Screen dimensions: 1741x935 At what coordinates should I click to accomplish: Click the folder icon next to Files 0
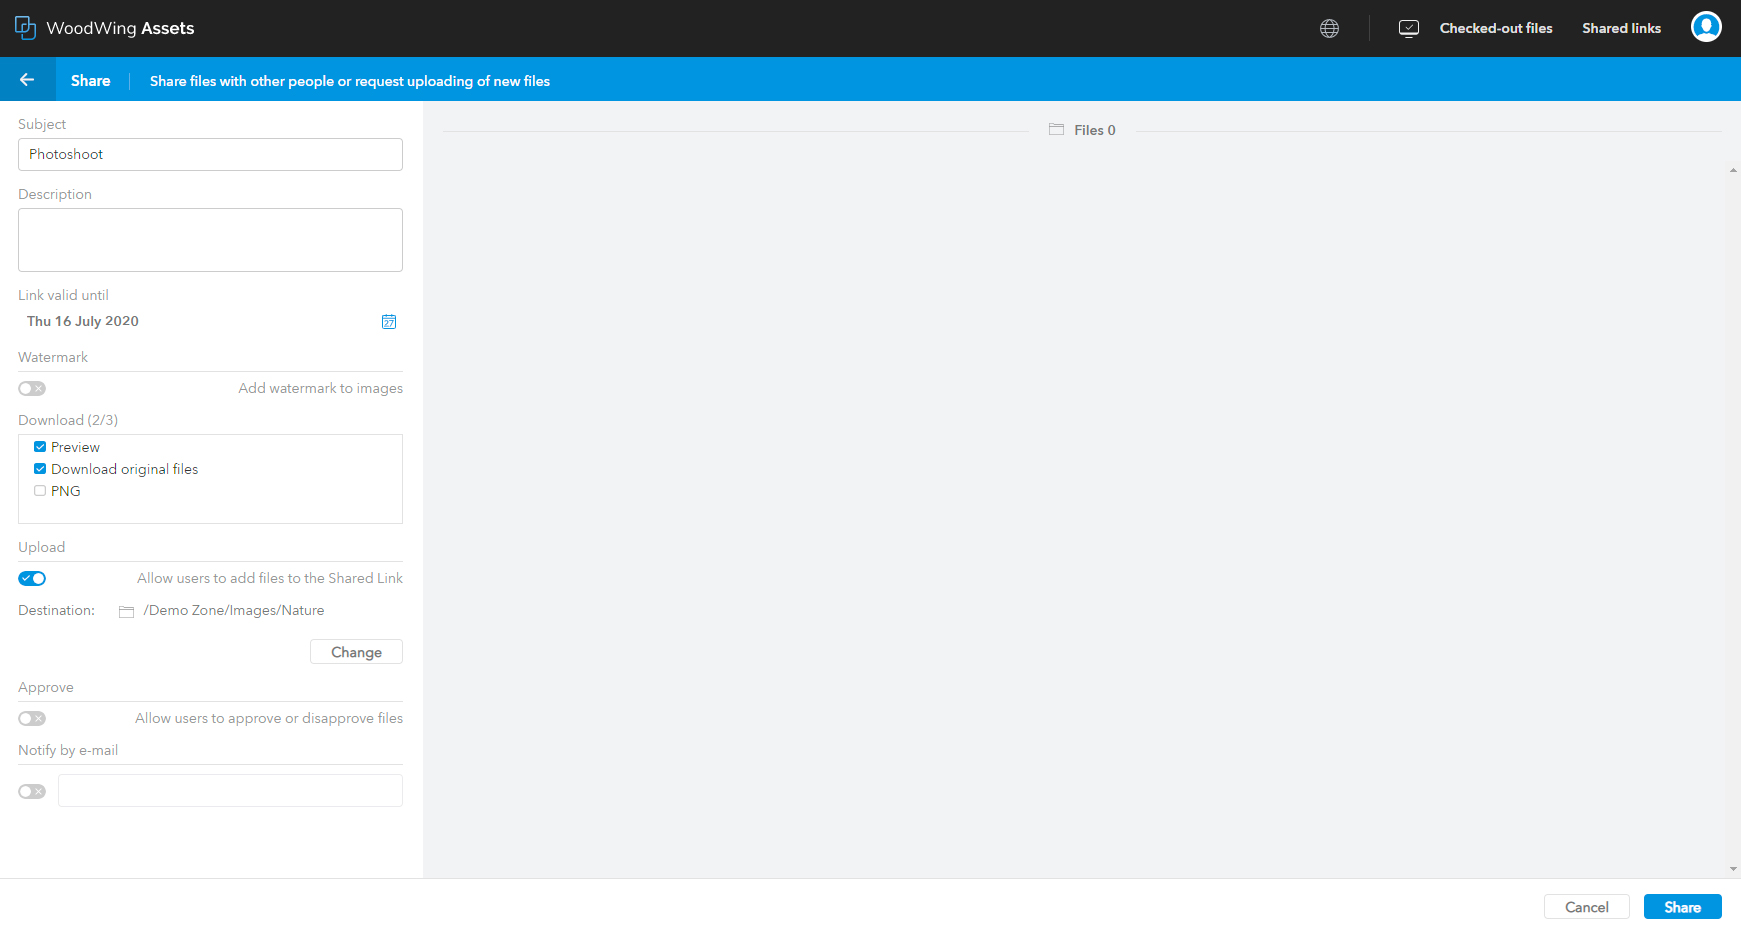(1057, 129)
